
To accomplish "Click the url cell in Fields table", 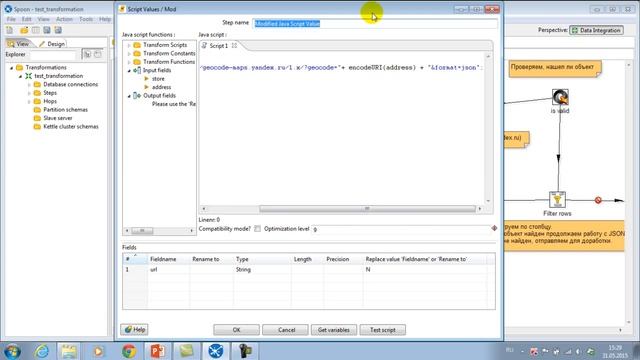I will pos(168,270).
